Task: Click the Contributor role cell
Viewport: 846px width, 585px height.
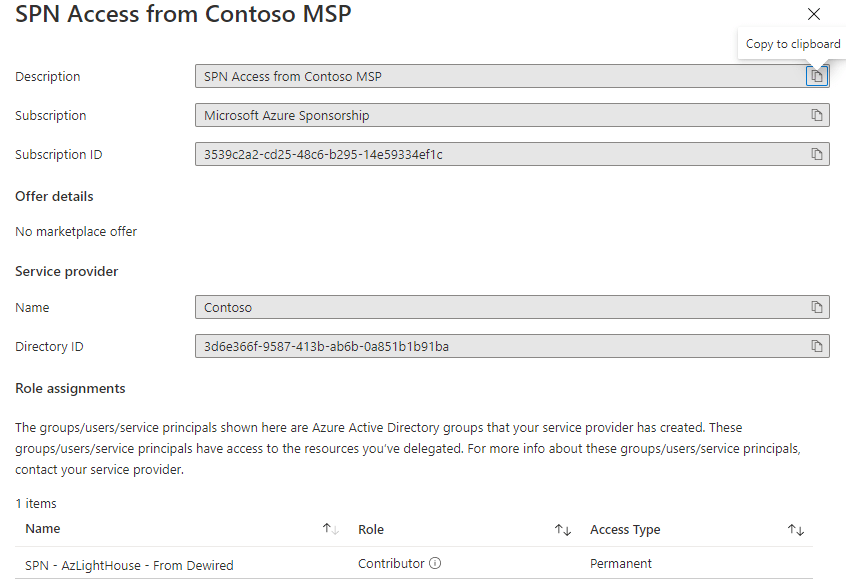Action: coord(391,564)
